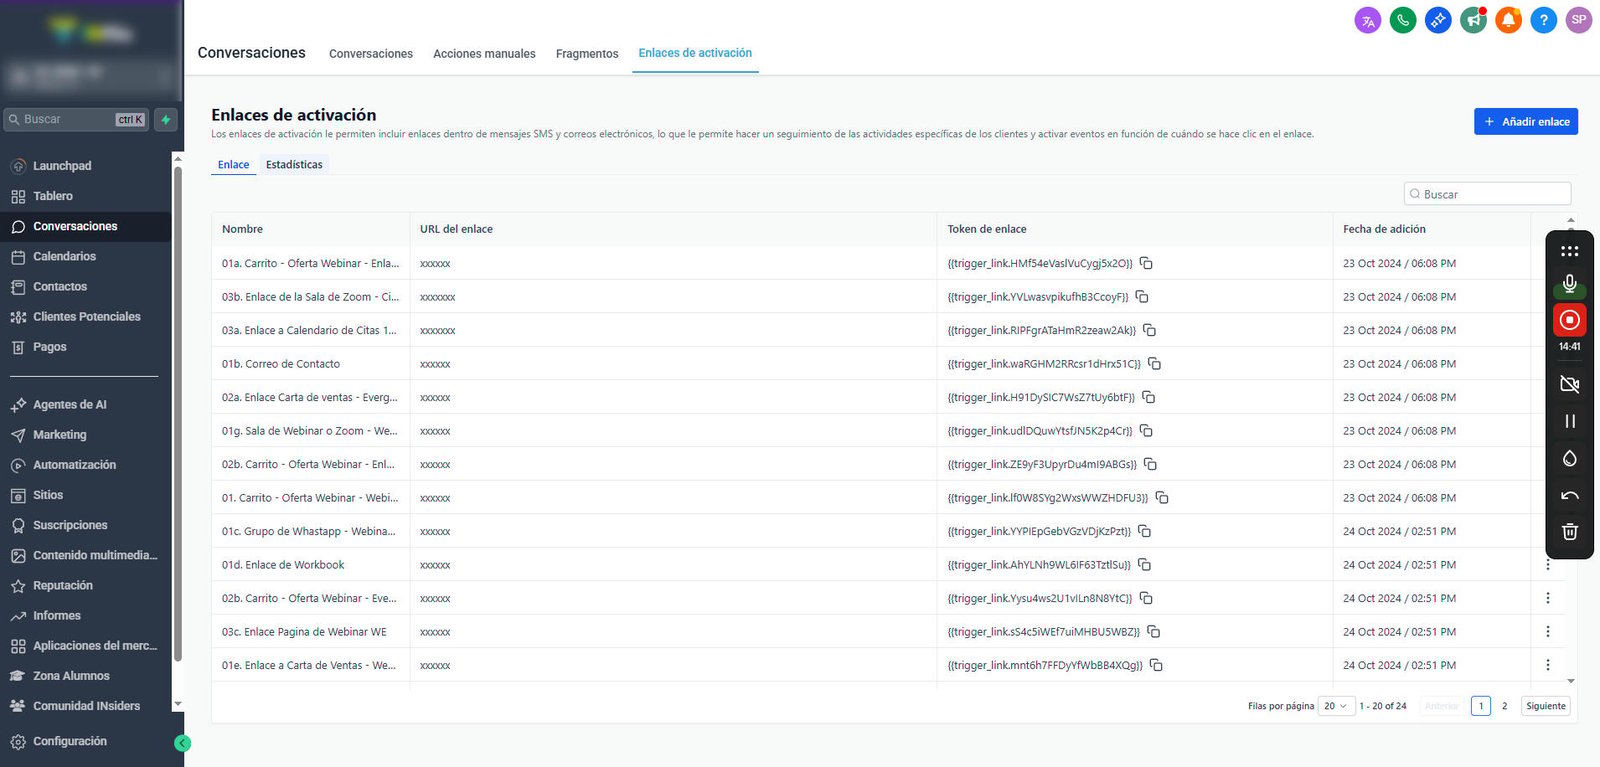Viewport: 1600px width, 767px height.
Task: Open the green phone dialer icon
Action: tap(1403, 20)
